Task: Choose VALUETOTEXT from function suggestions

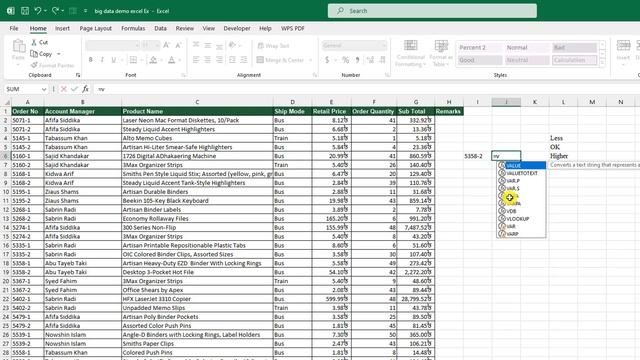Action: 521,173
